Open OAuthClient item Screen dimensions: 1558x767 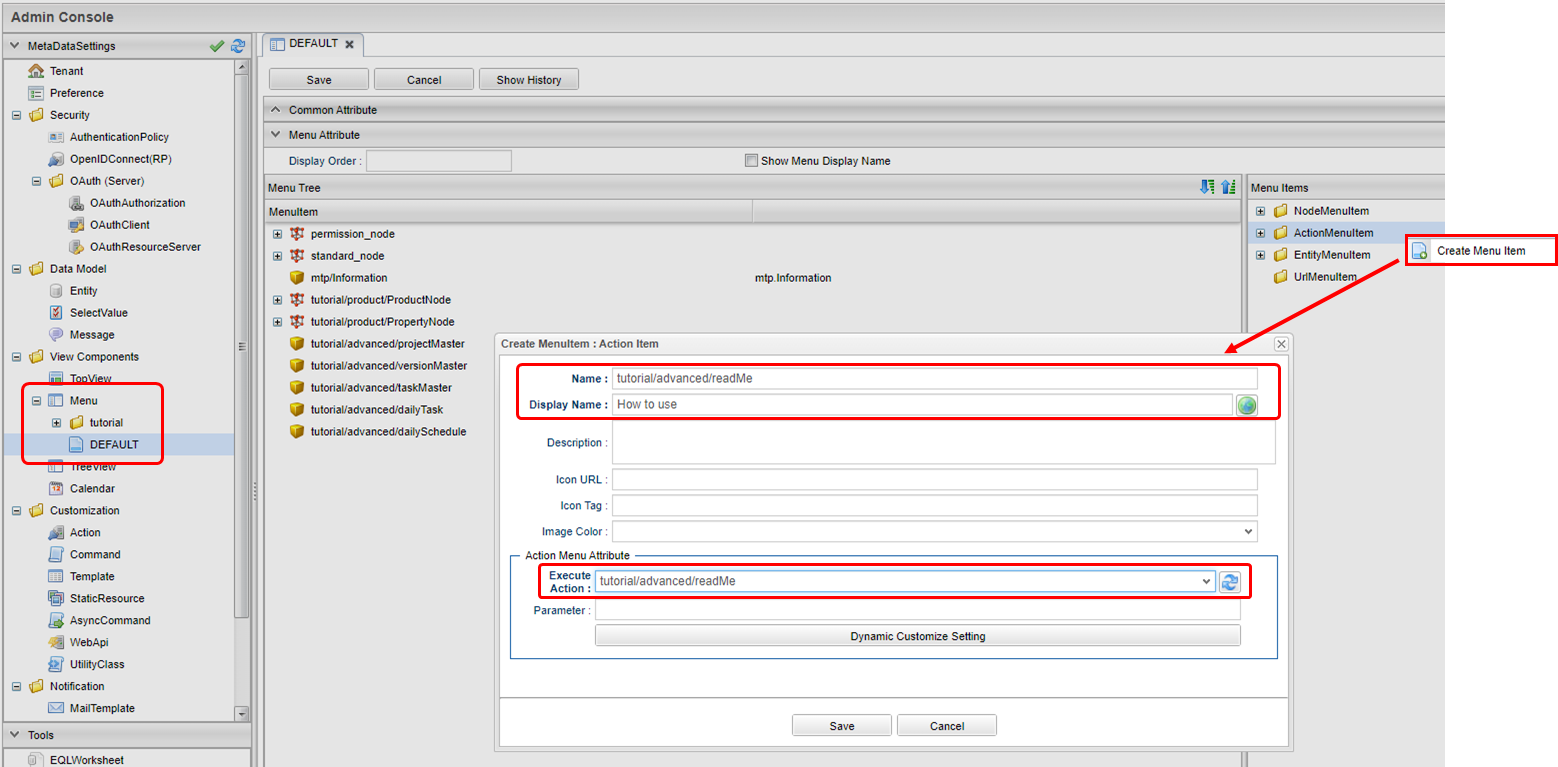click(119, 225)
